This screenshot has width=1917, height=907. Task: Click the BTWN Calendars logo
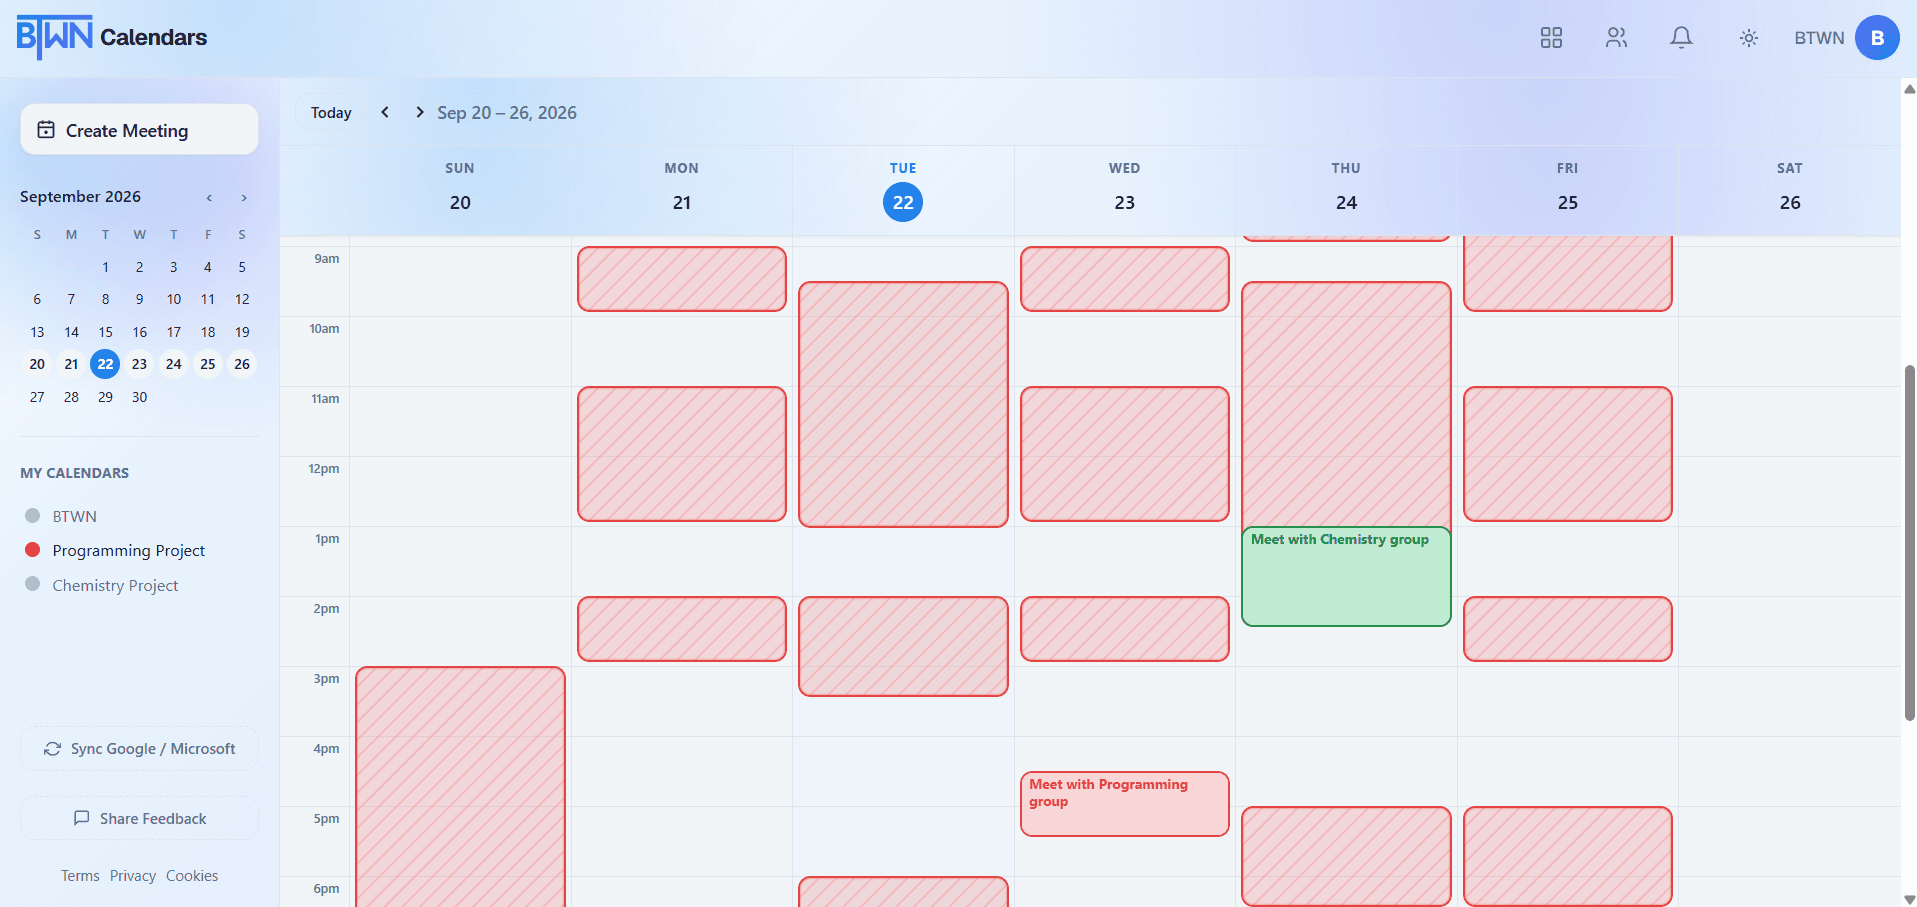point(112,38)
